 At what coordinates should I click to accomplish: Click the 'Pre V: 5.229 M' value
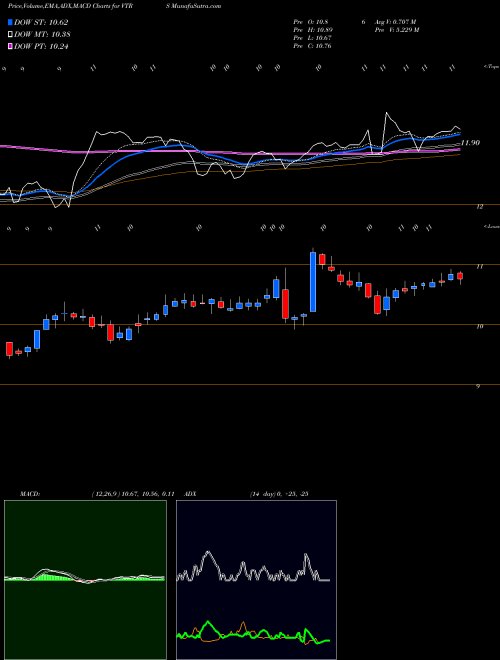tap(396, 30)
